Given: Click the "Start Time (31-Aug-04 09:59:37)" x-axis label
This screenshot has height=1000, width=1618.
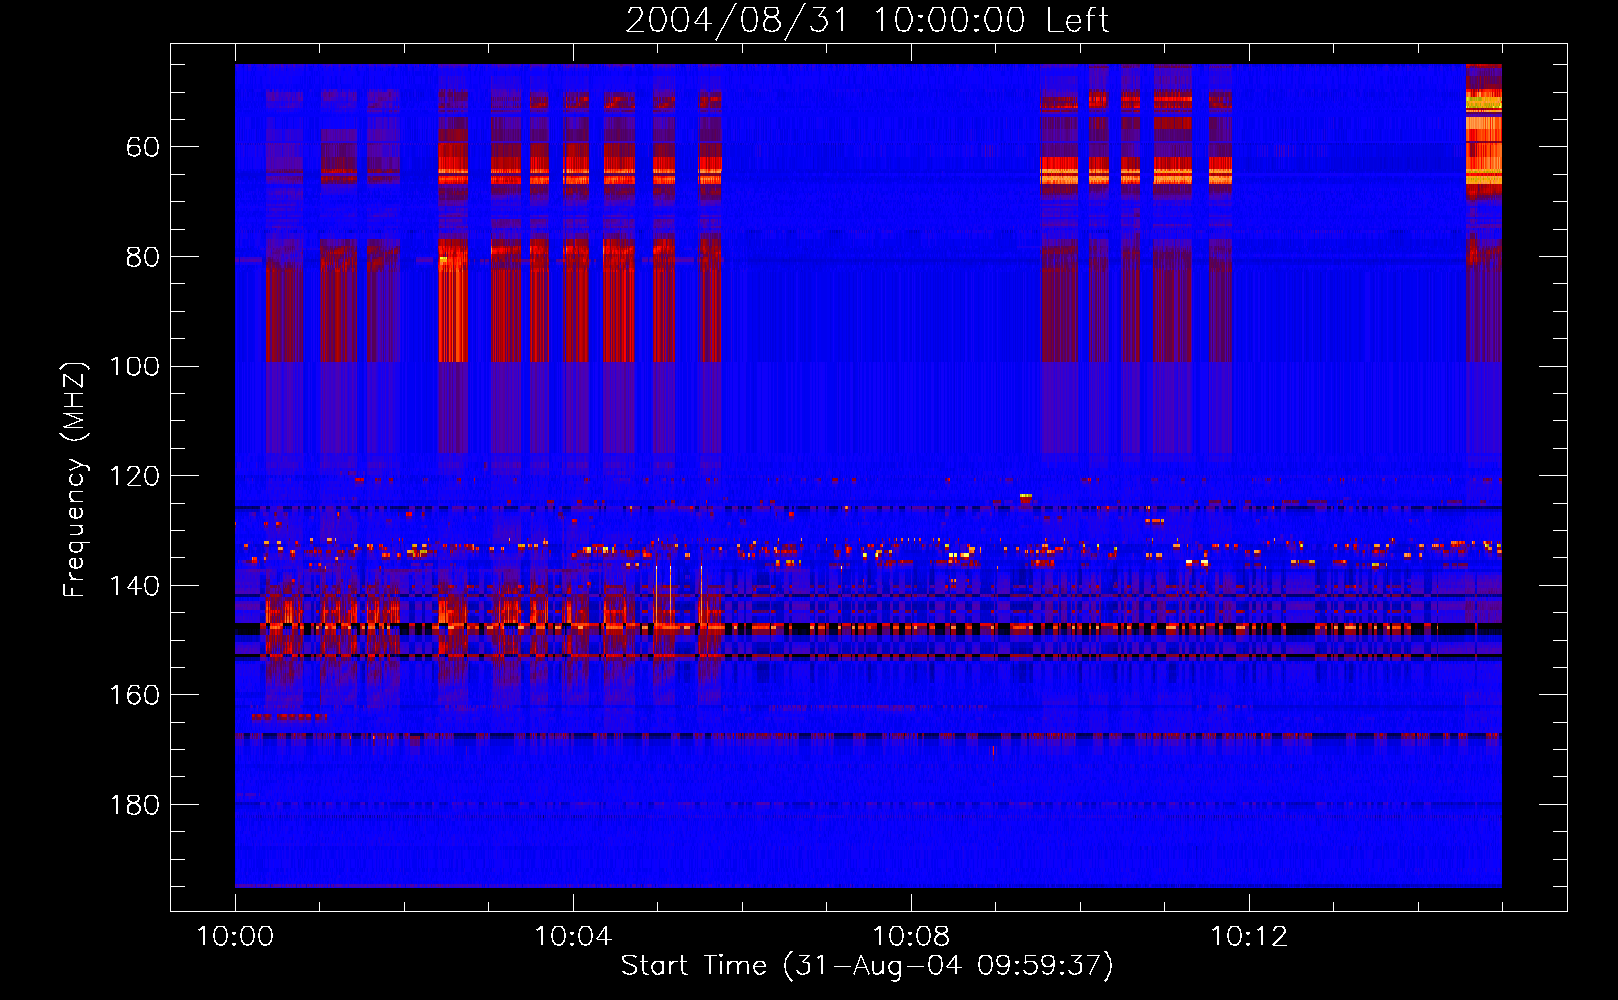Looking at the screenshot, I should (x=867, y=966).
